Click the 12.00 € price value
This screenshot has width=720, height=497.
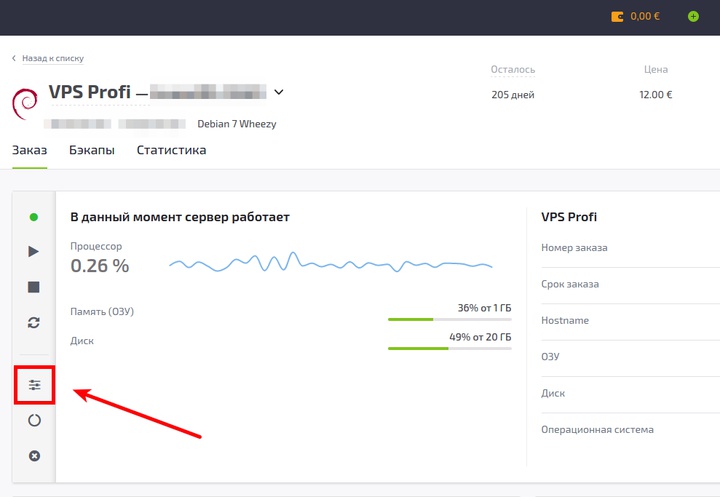coord(656,95)
